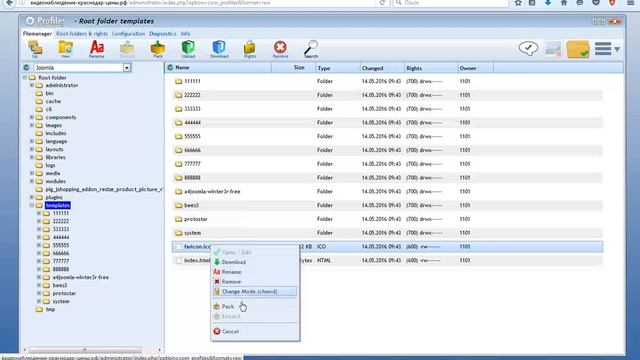Expand the libraries folder in tree
Screen dimensions: 640x360
click(x=32, y=157)
